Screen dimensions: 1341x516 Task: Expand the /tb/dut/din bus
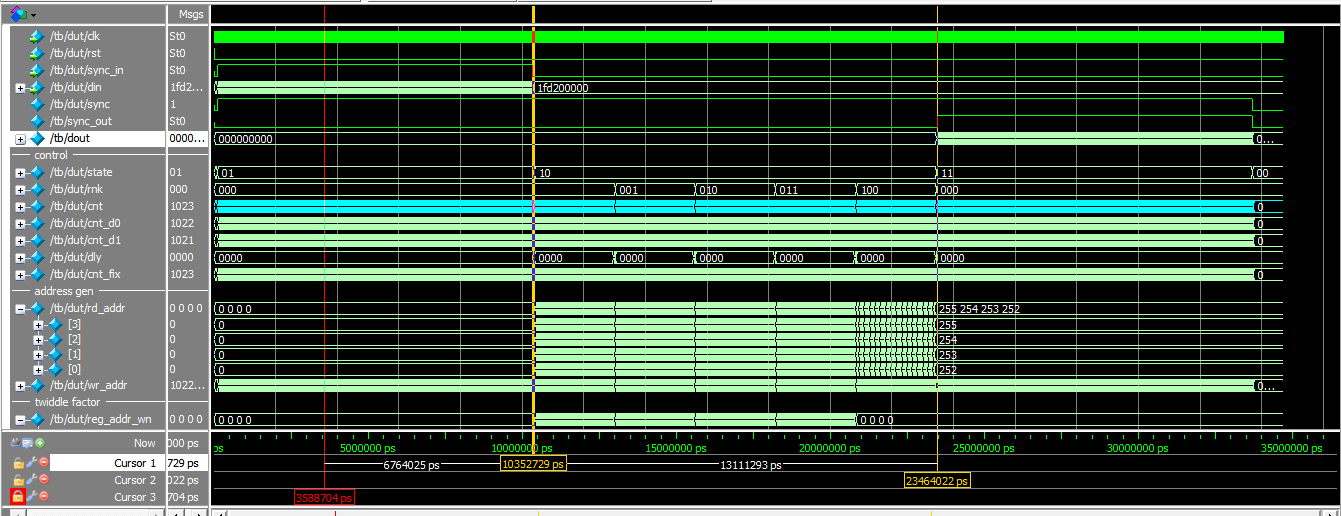click(x=21, y=88)
